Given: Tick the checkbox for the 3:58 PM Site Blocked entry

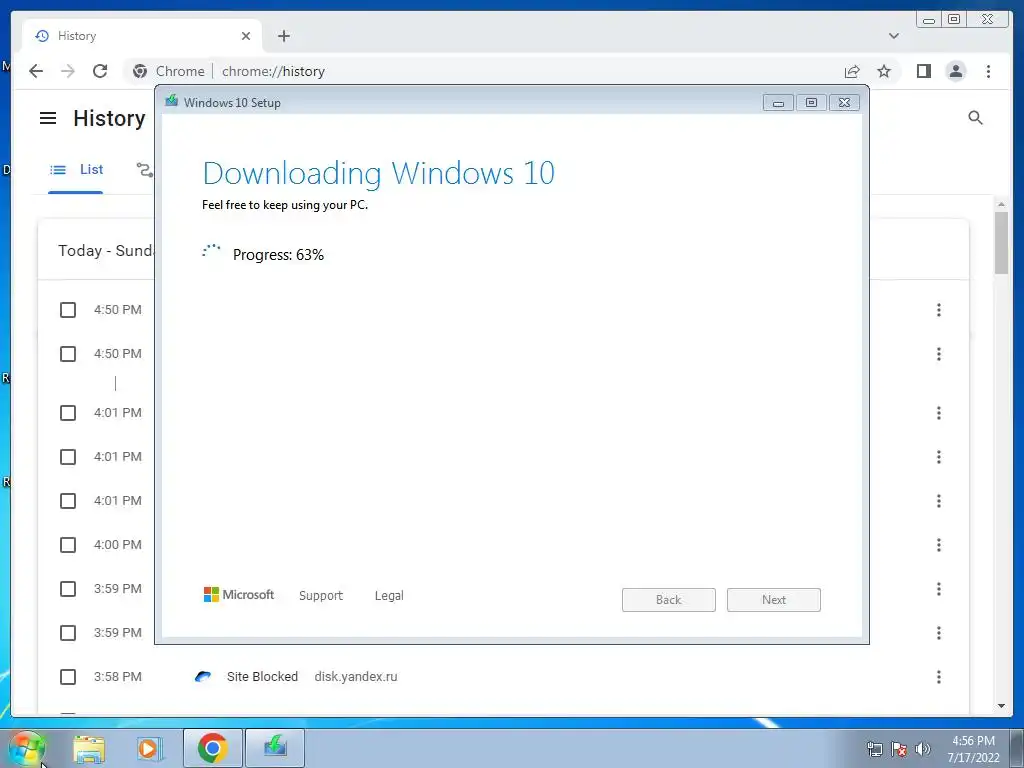Looking at the screenshot, I should (68, 677).
